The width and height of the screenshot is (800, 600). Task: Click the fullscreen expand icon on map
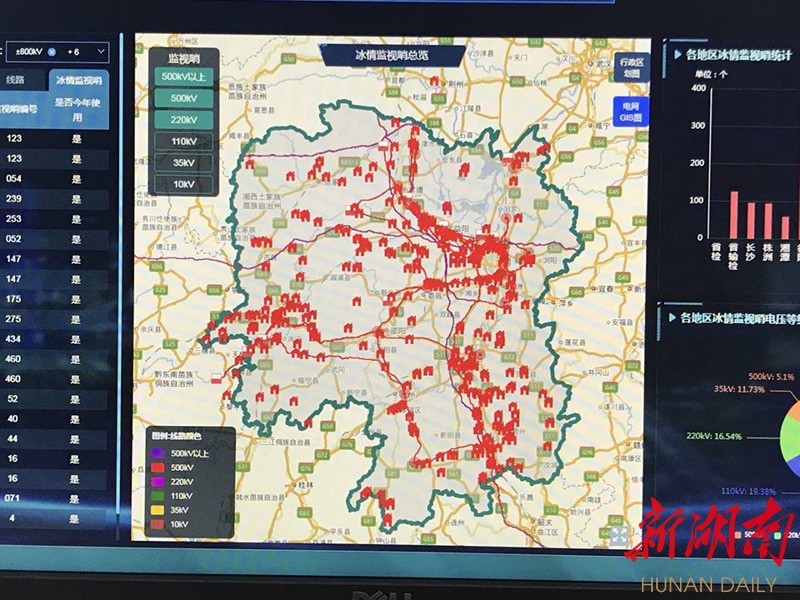[619, 537]
